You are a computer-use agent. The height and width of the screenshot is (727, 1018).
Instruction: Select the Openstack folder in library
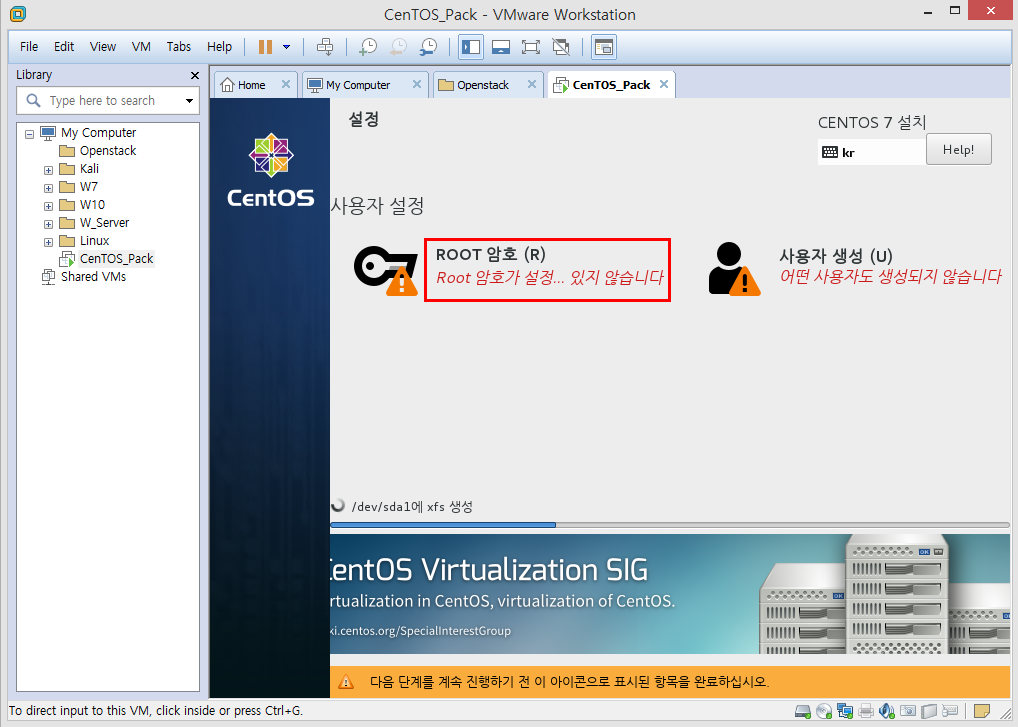tap(97, 151)
